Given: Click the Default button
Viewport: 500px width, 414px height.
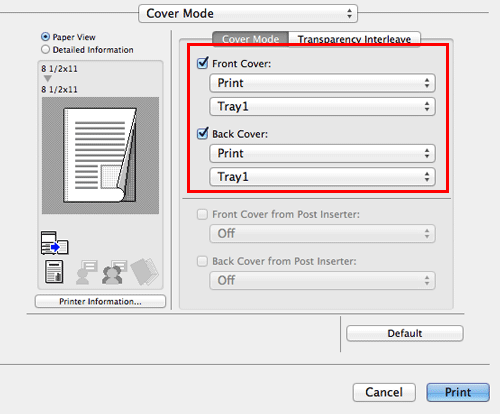Looking at the screenshot, I should (x=405, y=333).
